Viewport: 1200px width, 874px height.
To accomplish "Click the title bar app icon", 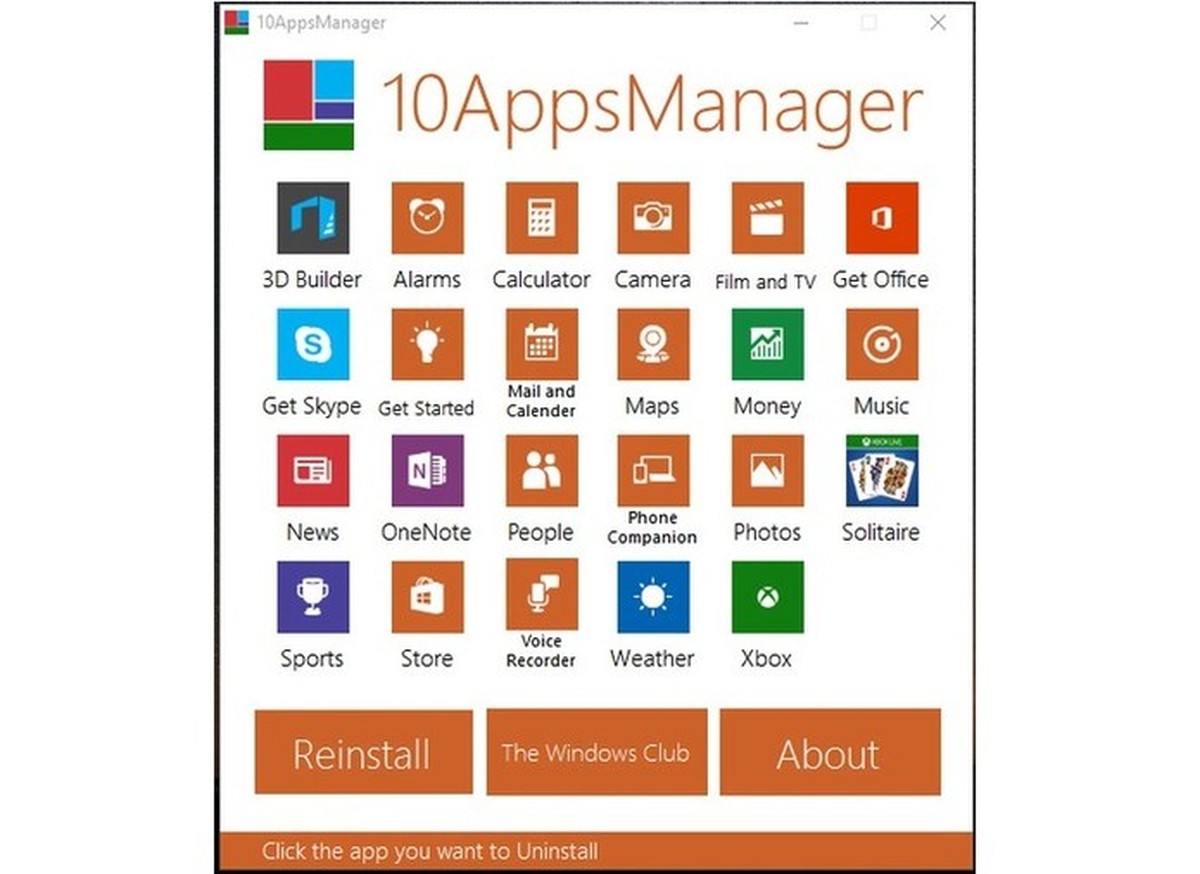I will tap(236, 22).
